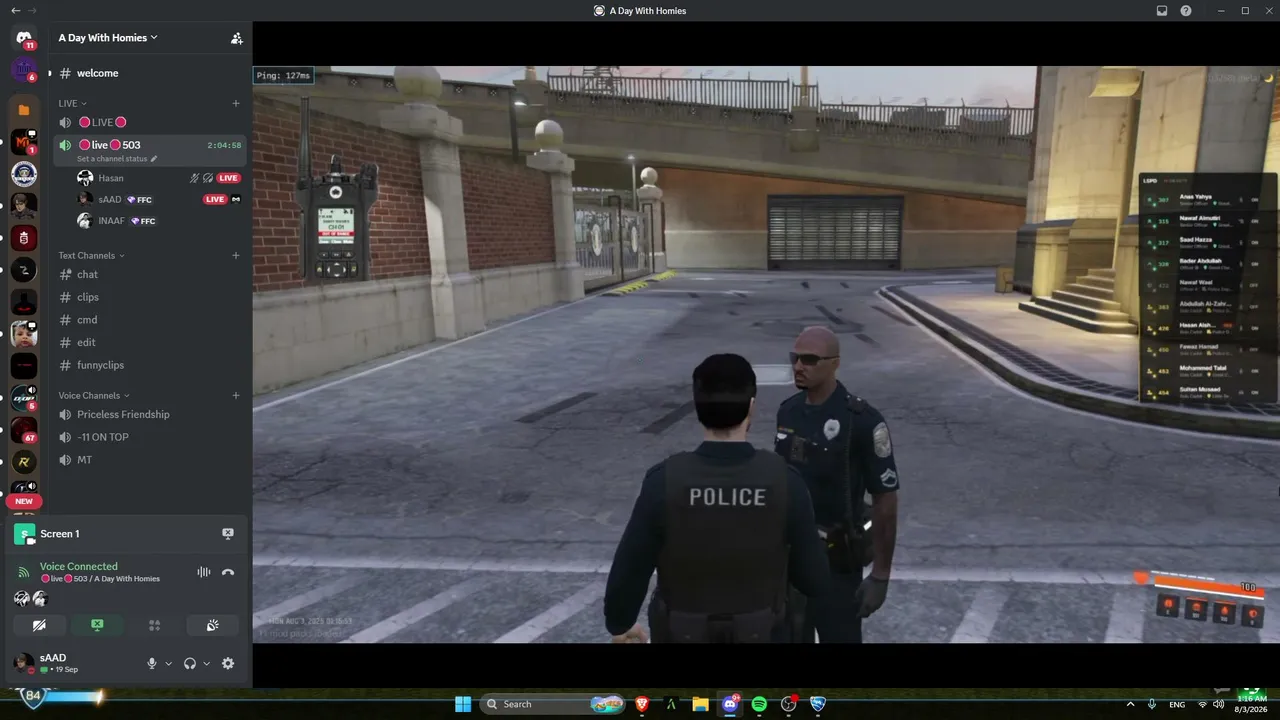Collapse the Voice Channels category

pyautogui.click(x=94, y=395)
